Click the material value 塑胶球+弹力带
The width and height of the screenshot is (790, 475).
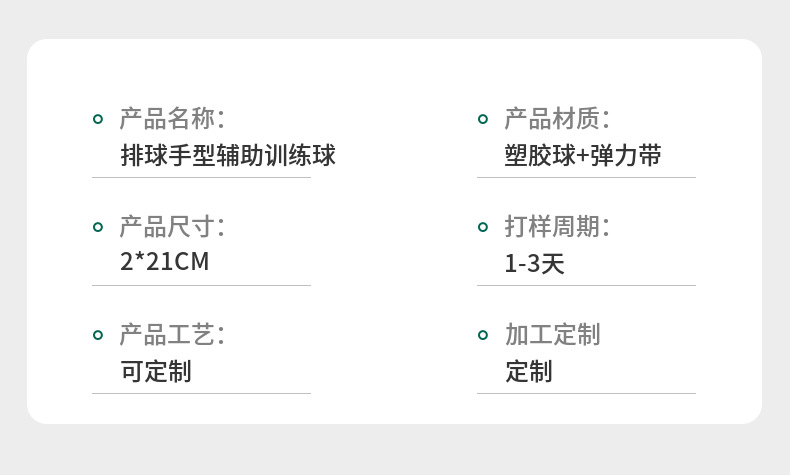583,156
